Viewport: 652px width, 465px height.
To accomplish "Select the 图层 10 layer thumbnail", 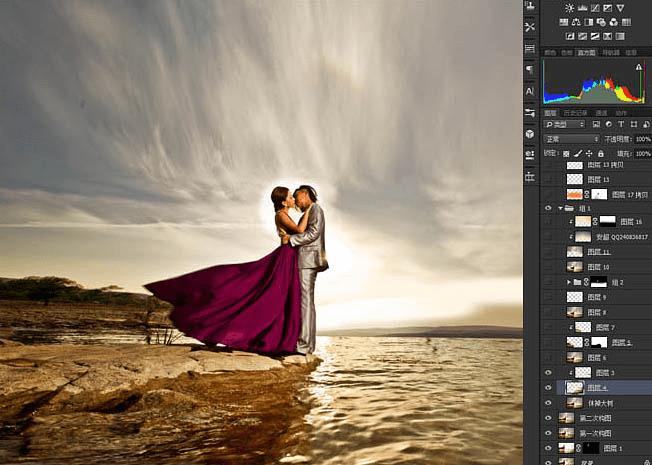I will 574,267.
